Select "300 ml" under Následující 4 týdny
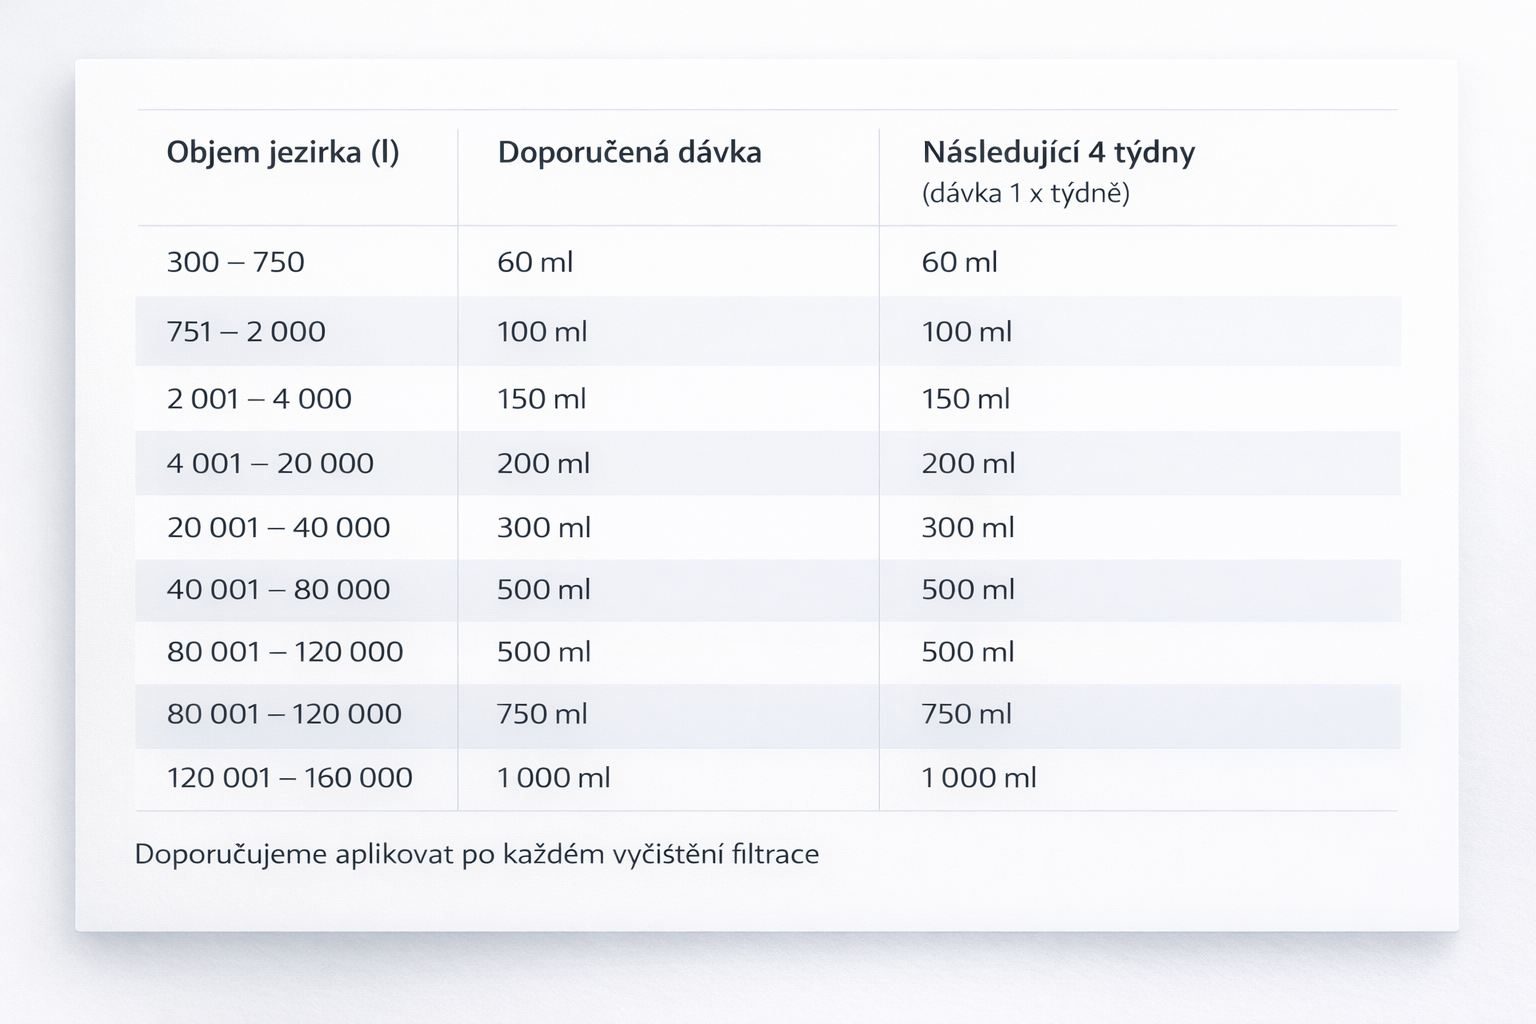This screenshot has height=1024, width=1536. 967,527
